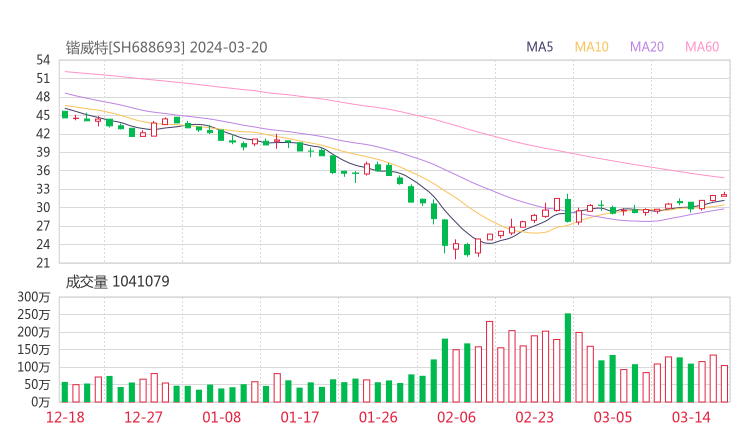Select the 03-14 date axis label
The image size is (740, 440).
pyautogui.click(x=691, y=417)
